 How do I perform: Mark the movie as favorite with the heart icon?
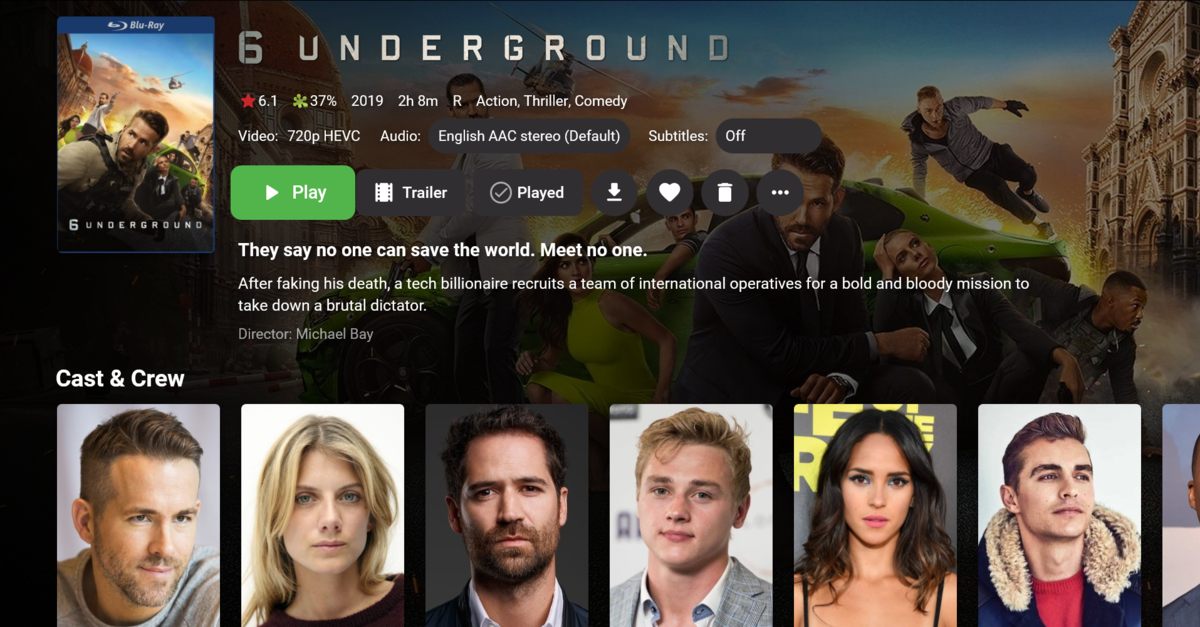tap(670, 193)
